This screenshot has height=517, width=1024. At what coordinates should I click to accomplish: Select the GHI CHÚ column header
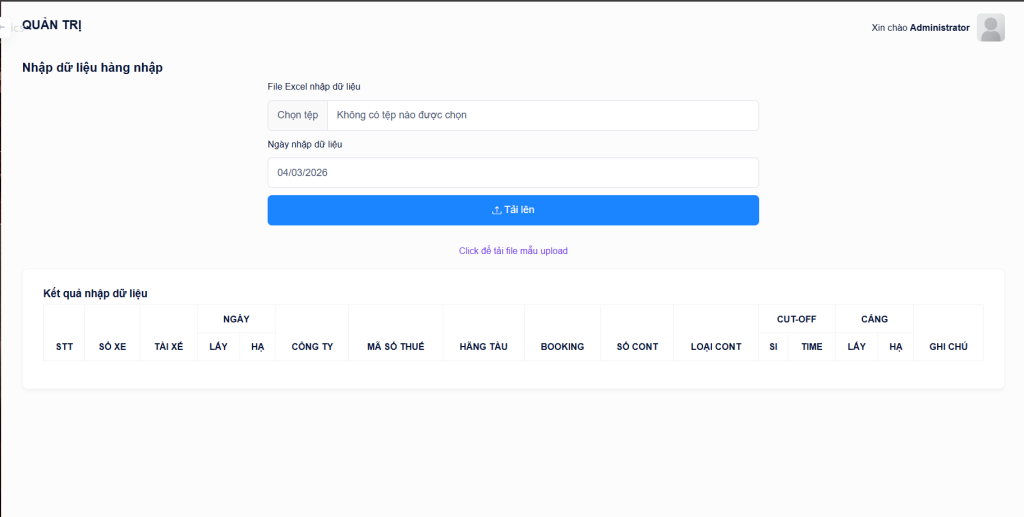coord(948,346)
